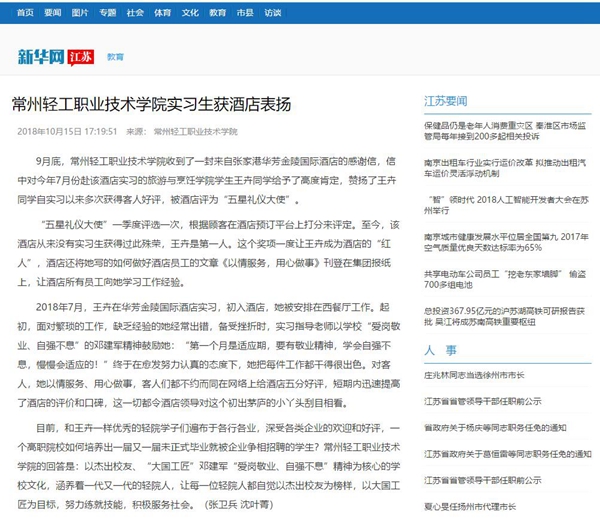Viewport: 600px width, 518px height.
Task: Go to 教育 in top navigation bar
Action: [218, 13]
